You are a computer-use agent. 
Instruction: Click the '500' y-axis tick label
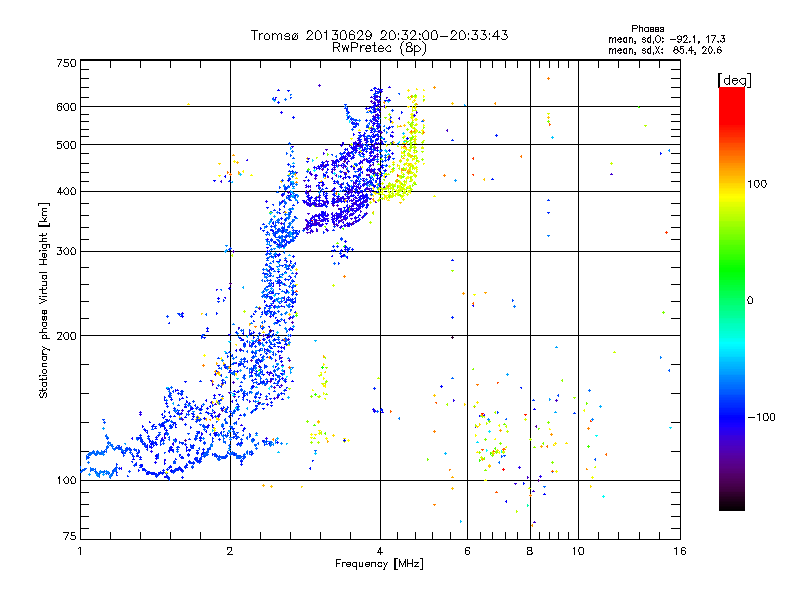coord(66,145)
